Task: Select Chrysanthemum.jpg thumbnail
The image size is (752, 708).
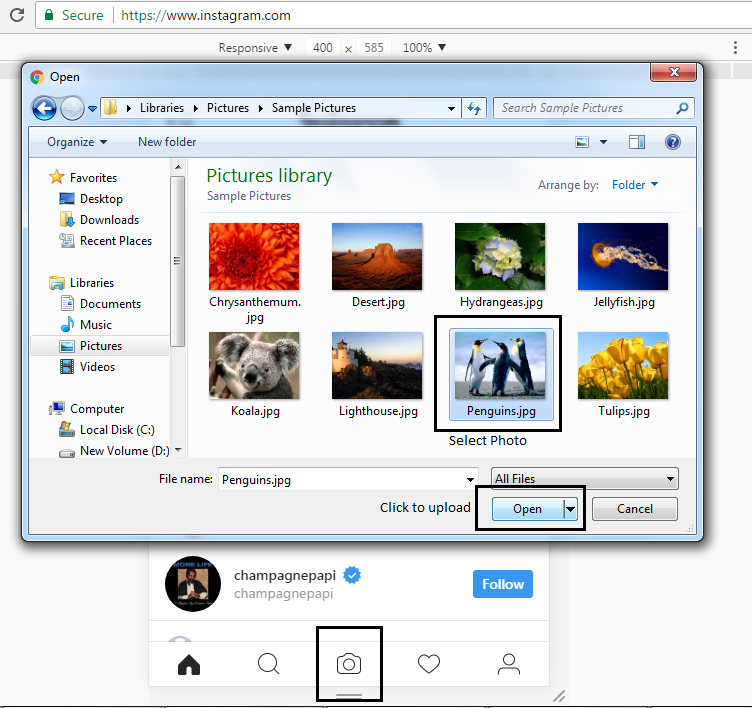Action: point(254,257)
